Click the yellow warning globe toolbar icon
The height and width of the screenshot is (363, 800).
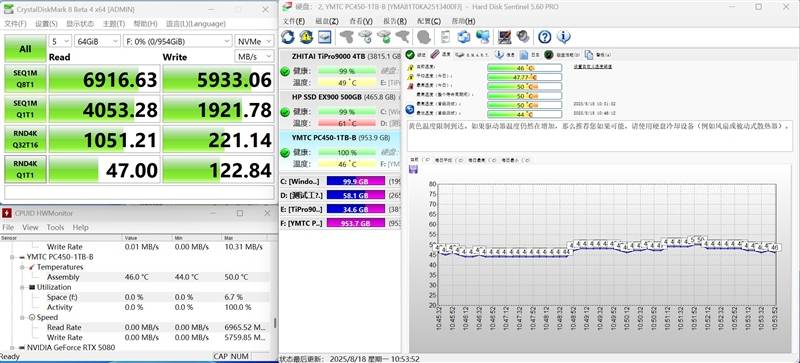click(306, 37)
